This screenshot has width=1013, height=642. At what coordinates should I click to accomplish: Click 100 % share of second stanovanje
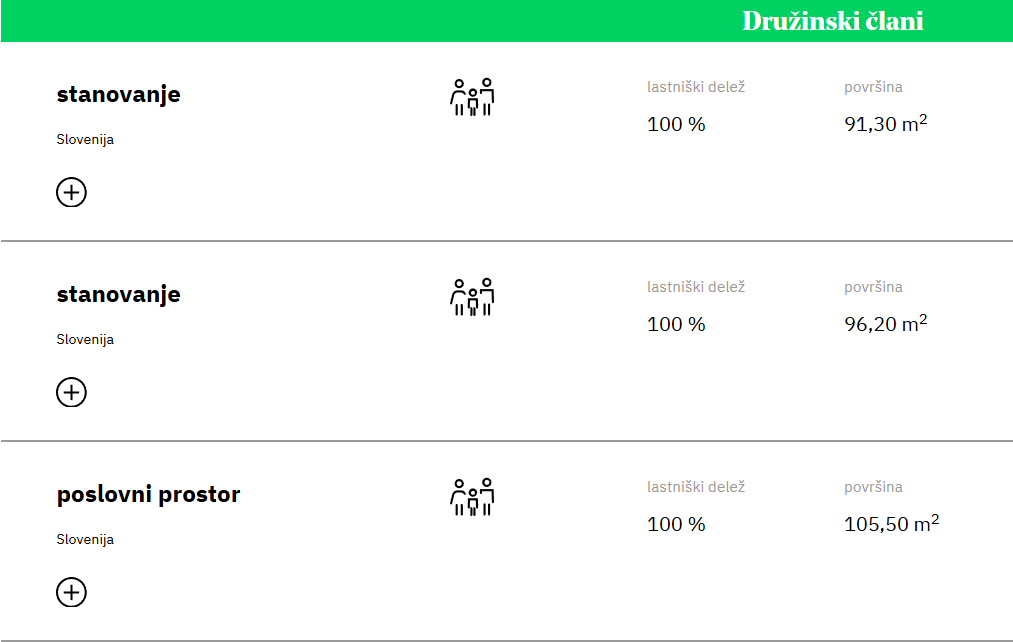(x=676, y=324)
